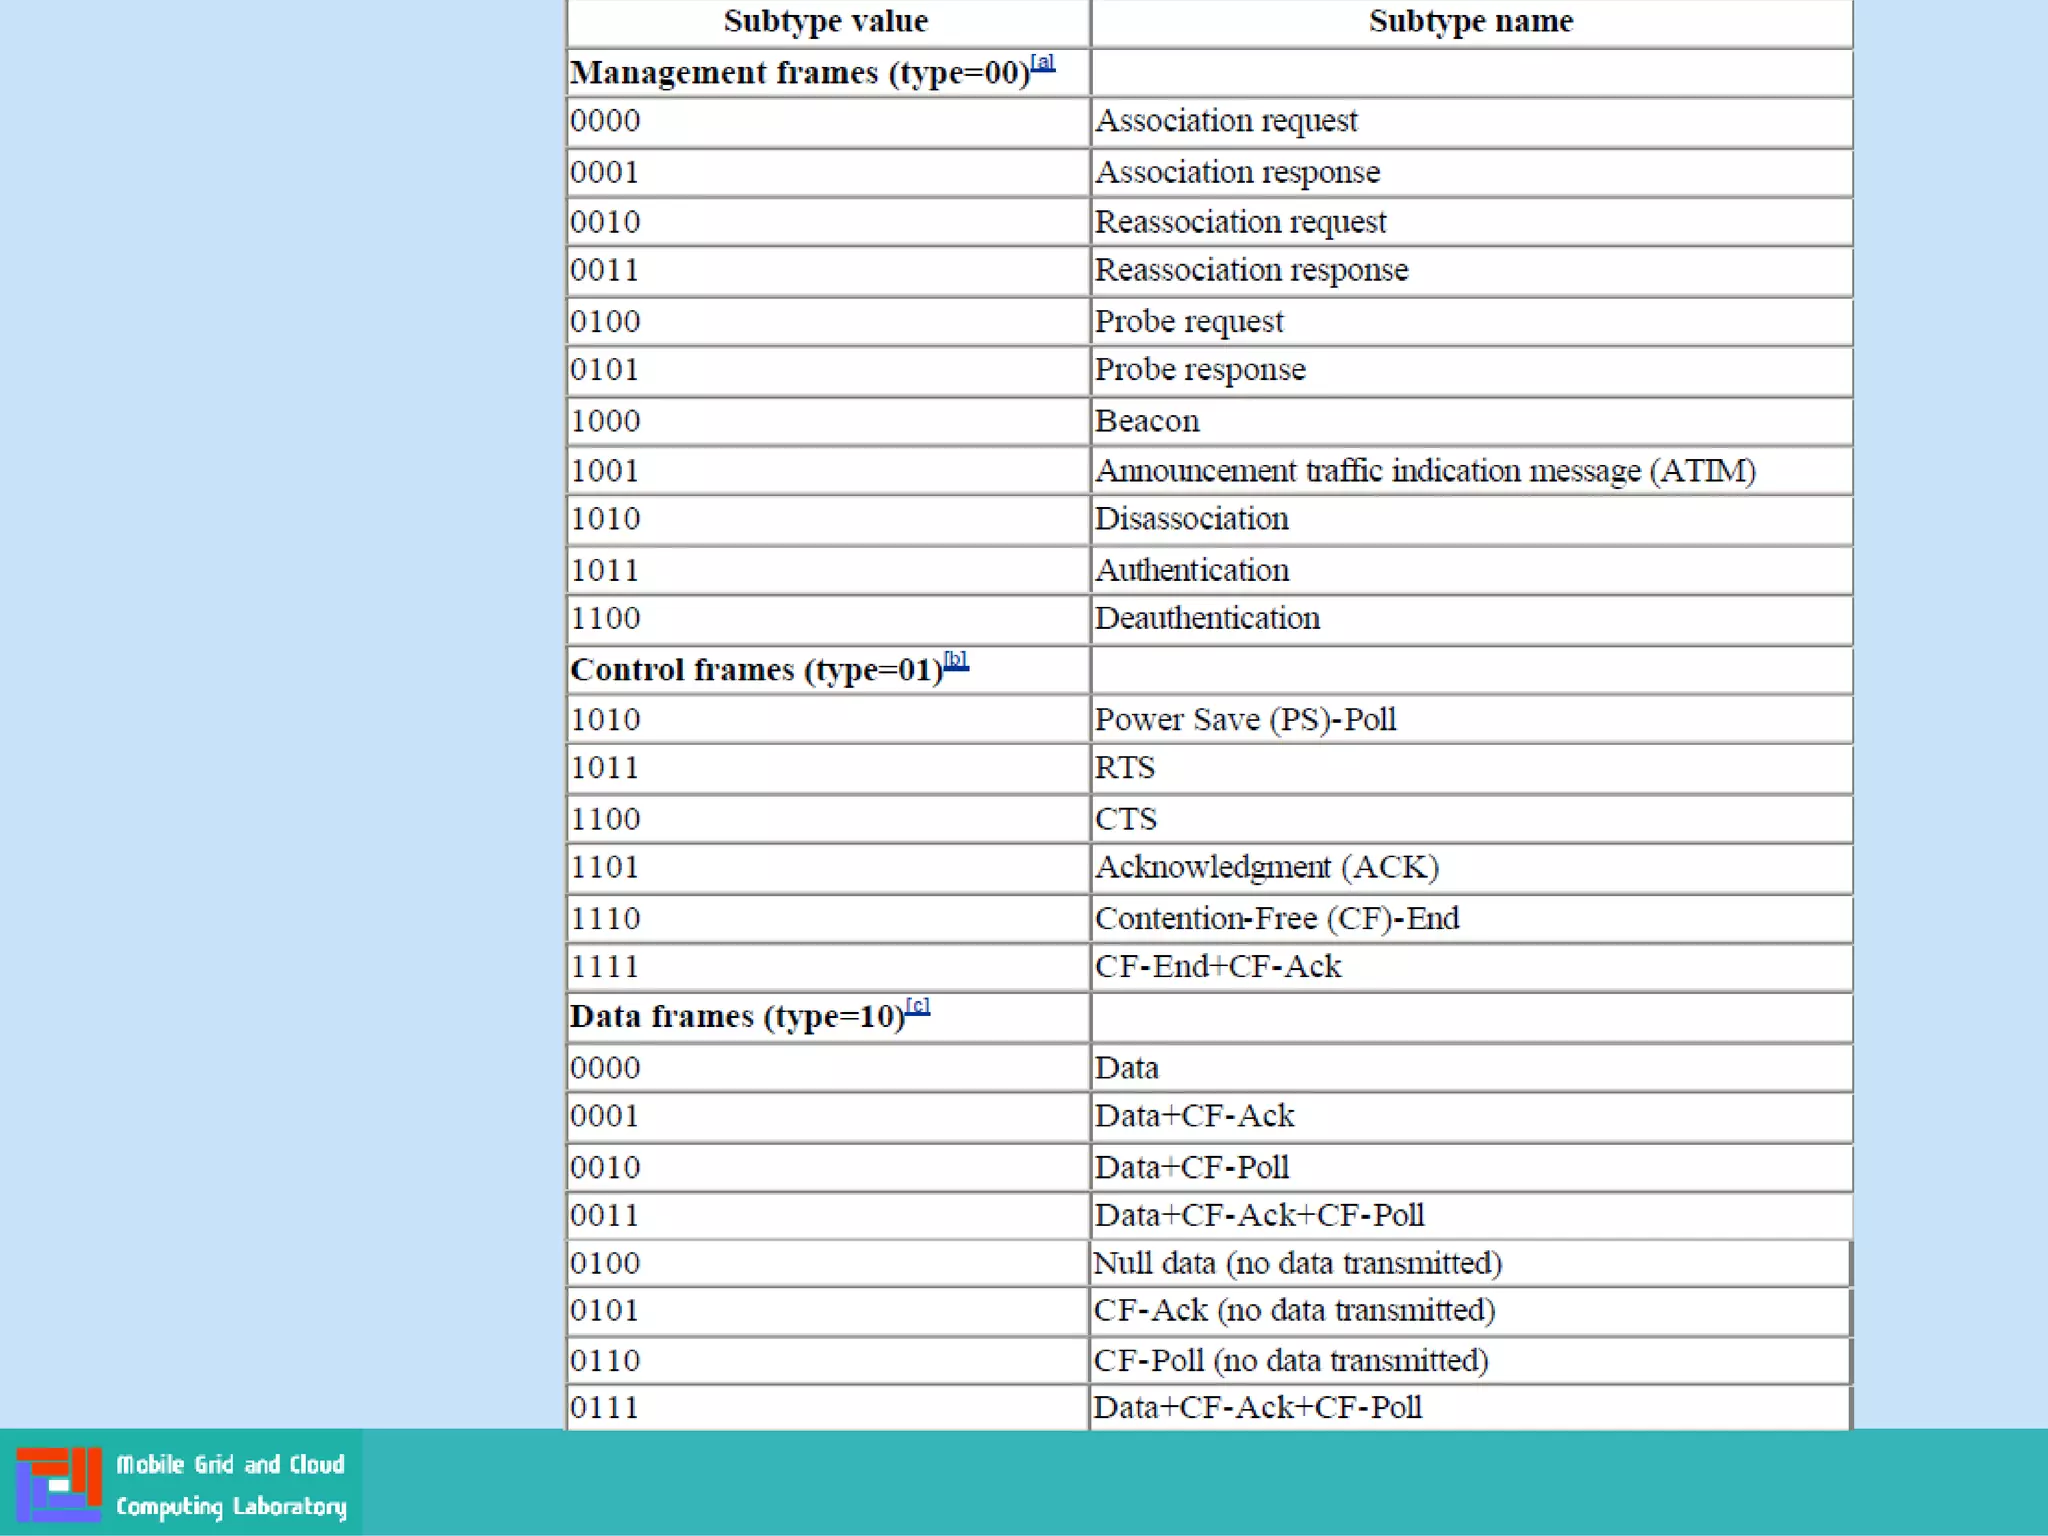
Task: Click the Announcement traffic indication message (ATIM) cell
Action: click(1425, 470)
